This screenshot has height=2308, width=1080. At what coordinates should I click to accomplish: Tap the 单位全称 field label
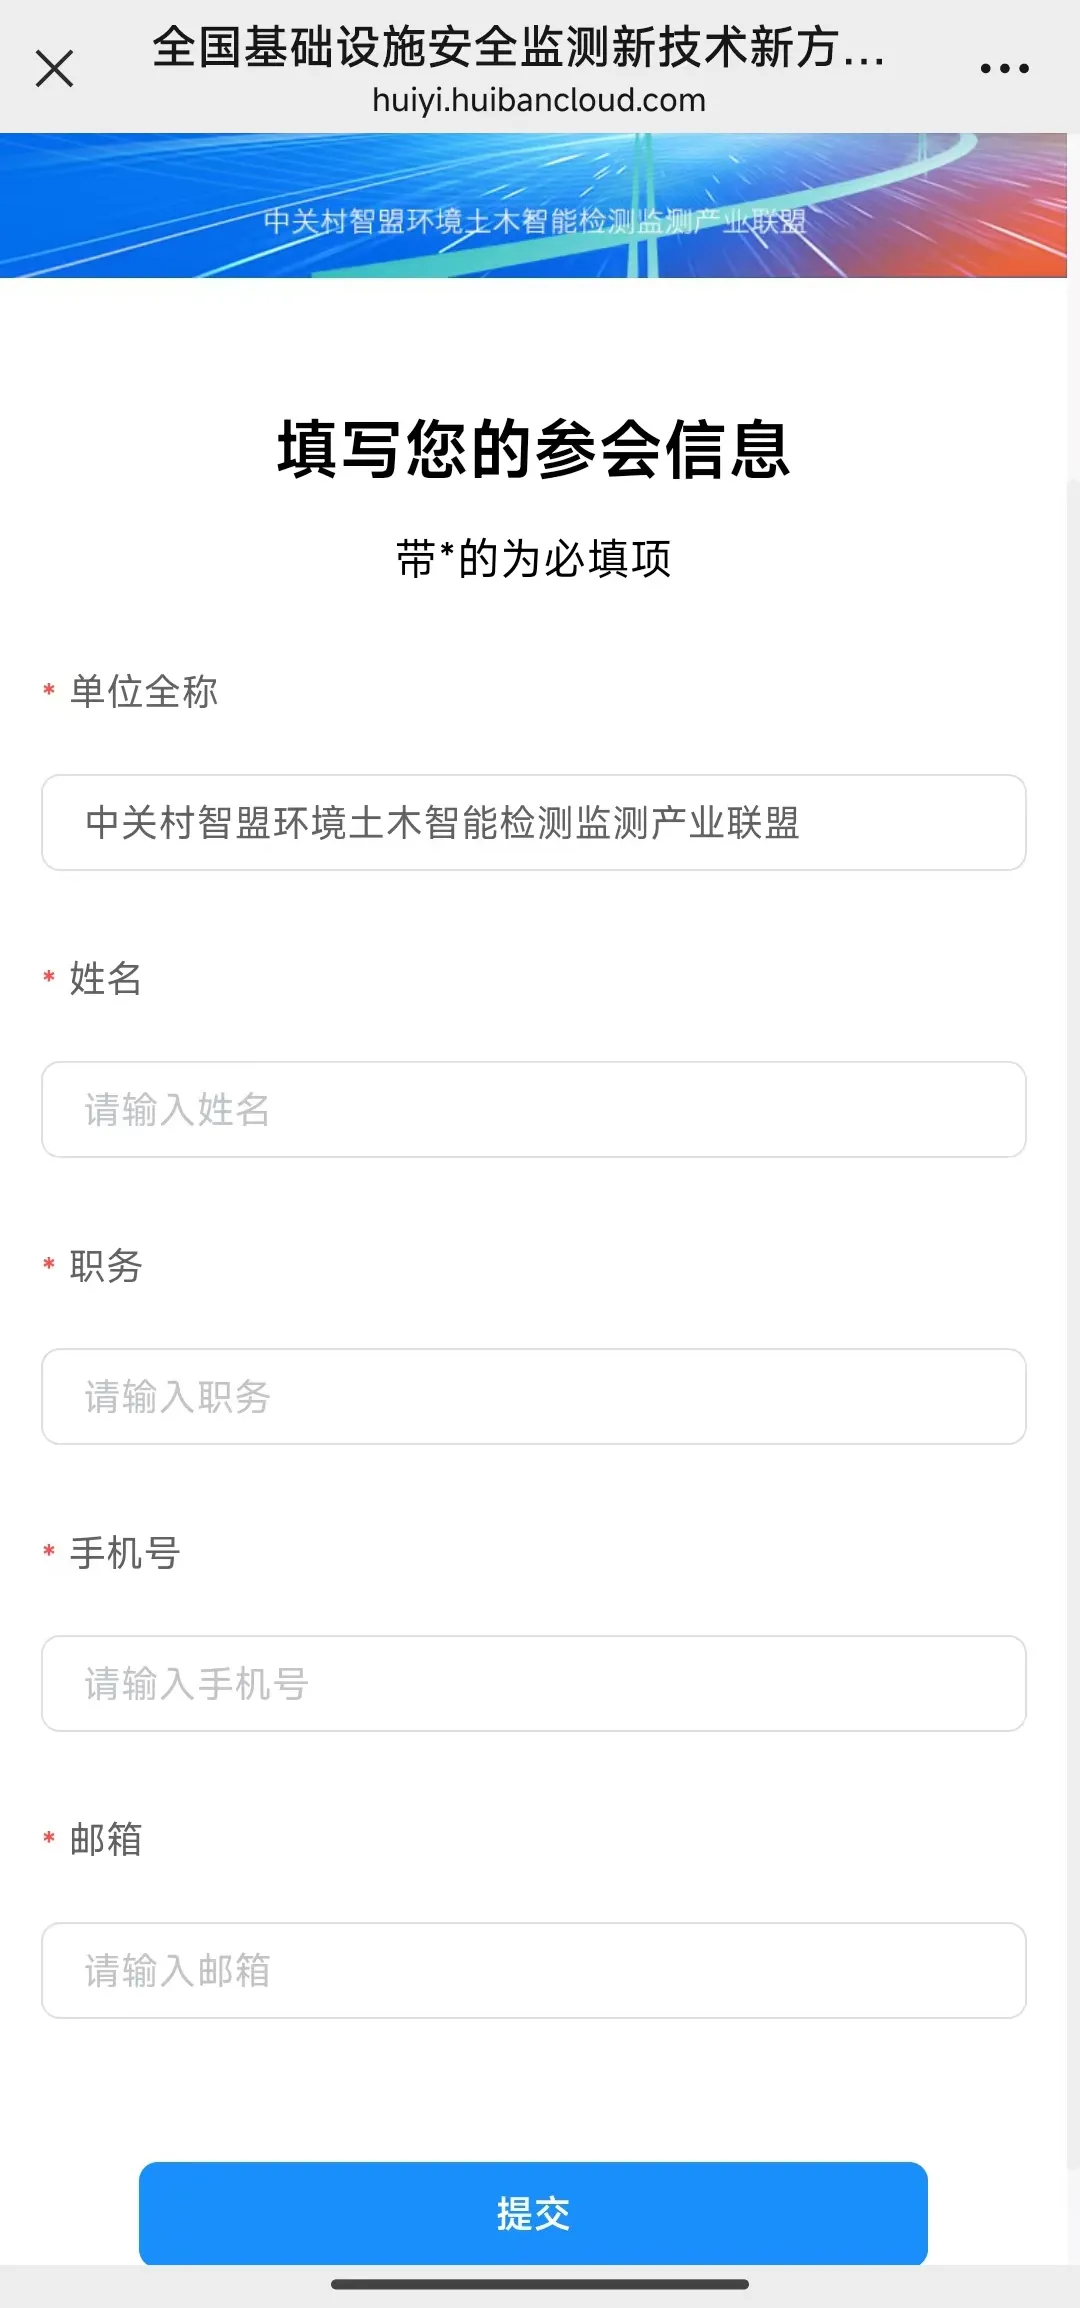tap(143, 691)
